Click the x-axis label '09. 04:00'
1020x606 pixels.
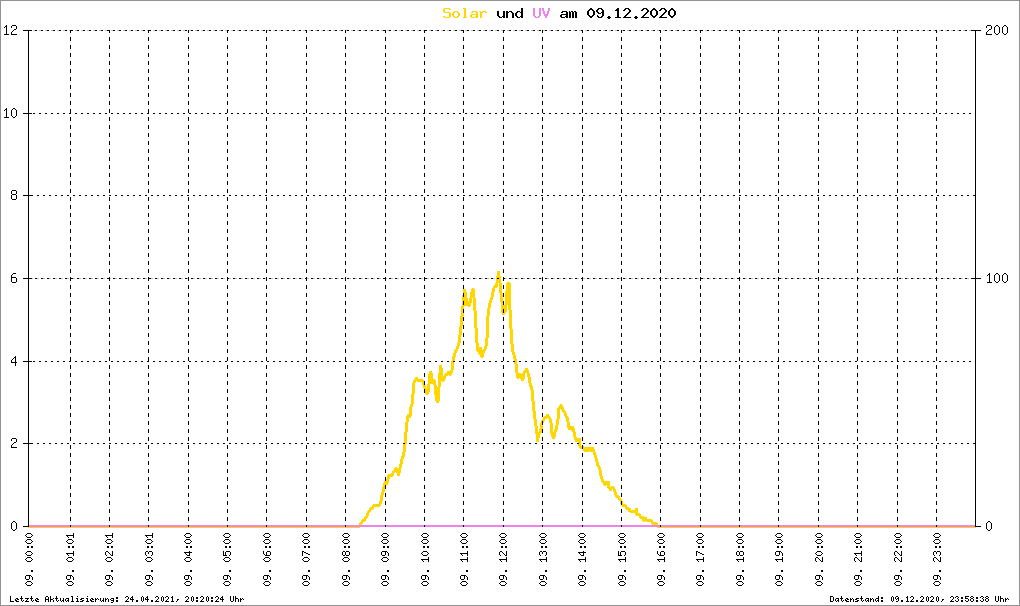(189, 560)
